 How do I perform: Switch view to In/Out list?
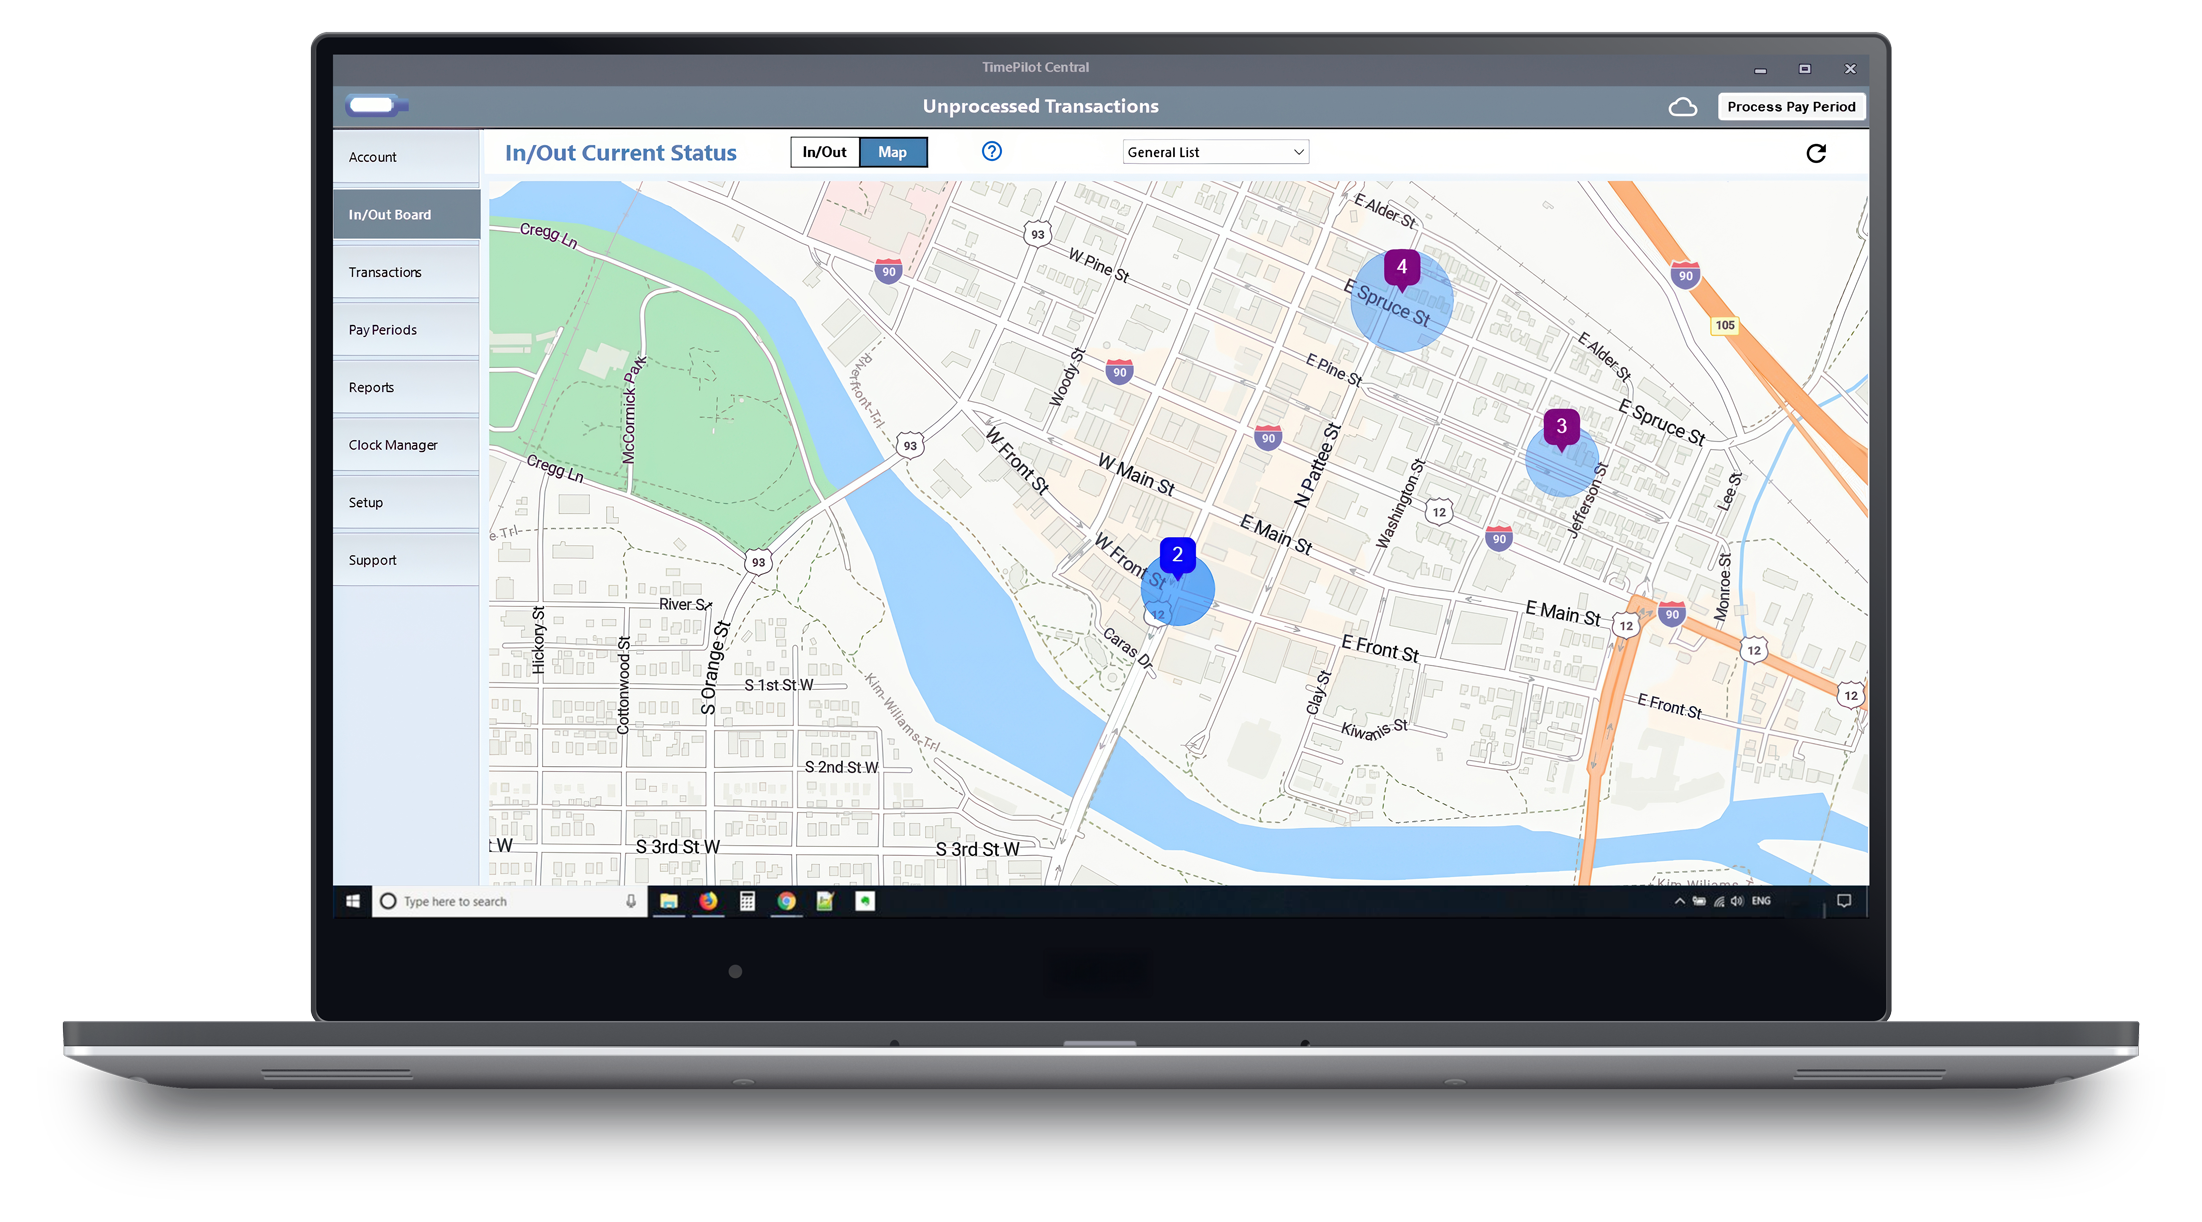824,152
